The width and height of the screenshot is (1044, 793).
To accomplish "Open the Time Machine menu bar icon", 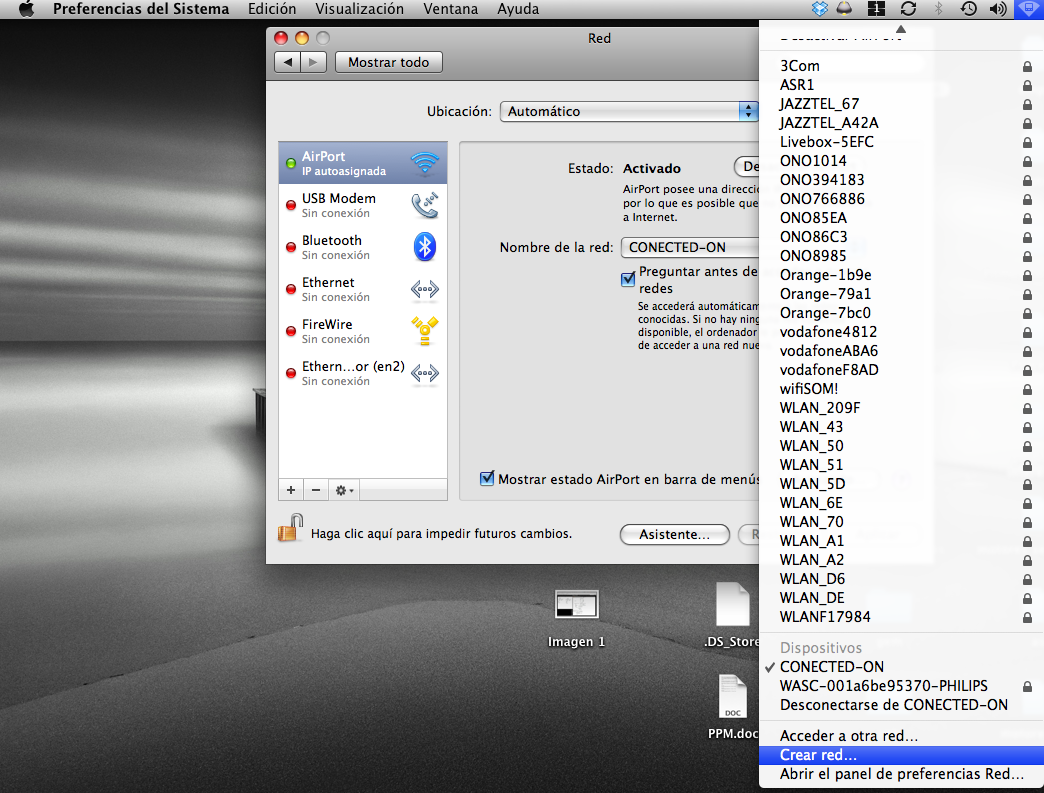I will point(969,9).
